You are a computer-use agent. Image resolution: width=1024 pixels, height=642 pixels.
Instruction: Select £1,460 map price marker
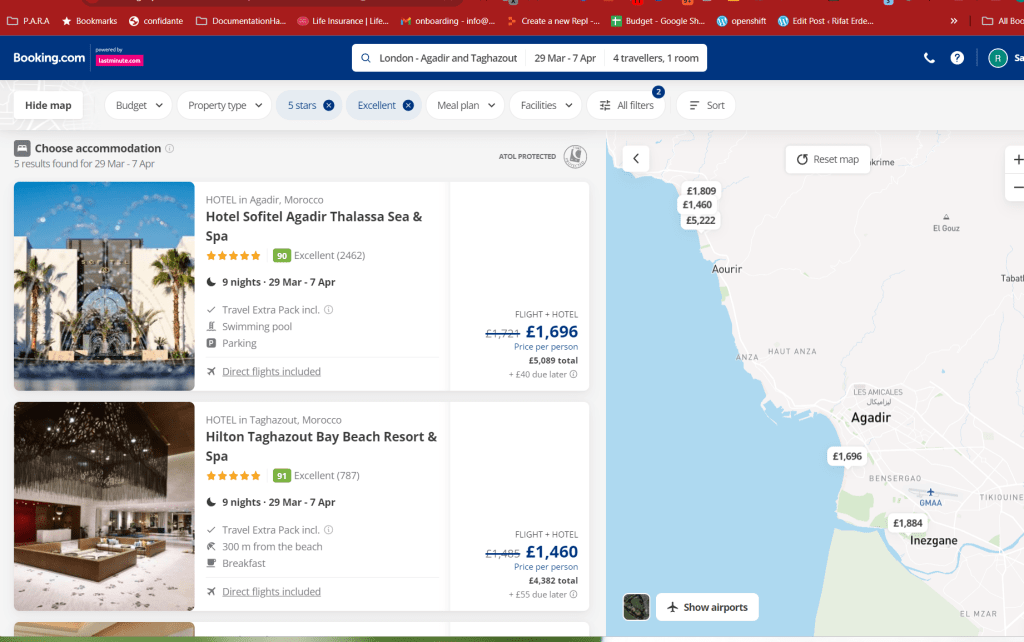[x=697, y=205]
